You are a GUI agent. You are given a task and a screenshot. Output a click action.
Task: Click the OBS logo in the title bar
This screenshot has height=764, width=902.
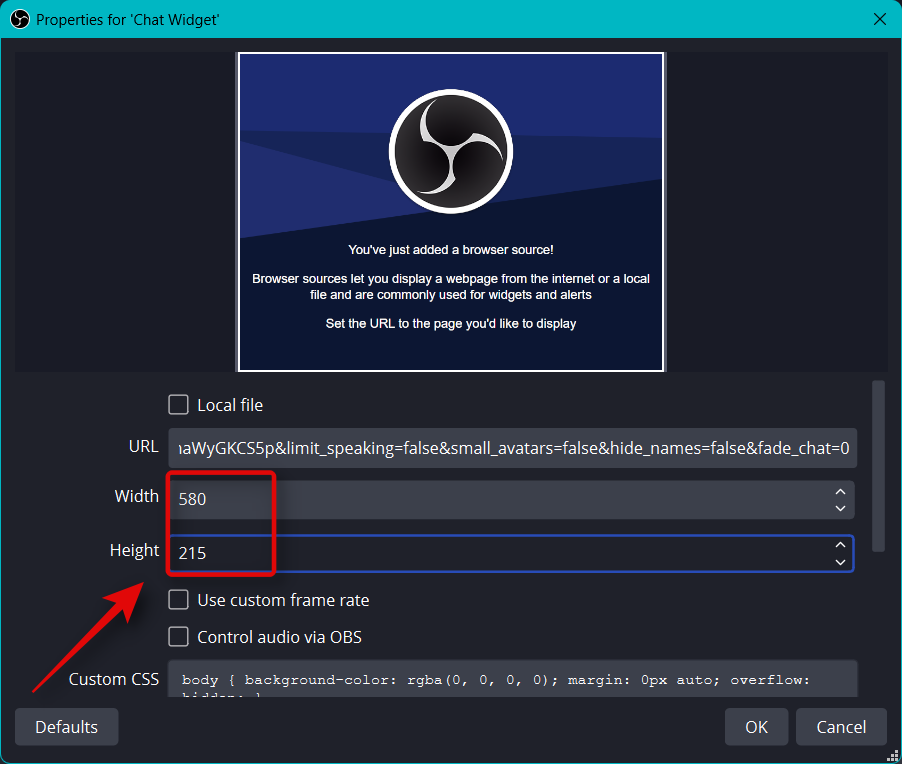[x=20, y=20]
